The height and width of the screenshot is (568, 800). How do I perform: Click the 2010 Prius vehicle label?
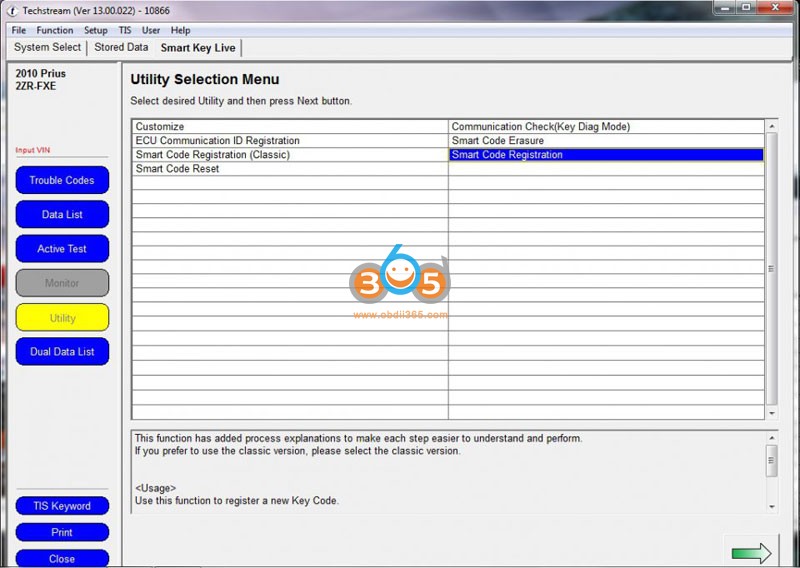(41, 73)
